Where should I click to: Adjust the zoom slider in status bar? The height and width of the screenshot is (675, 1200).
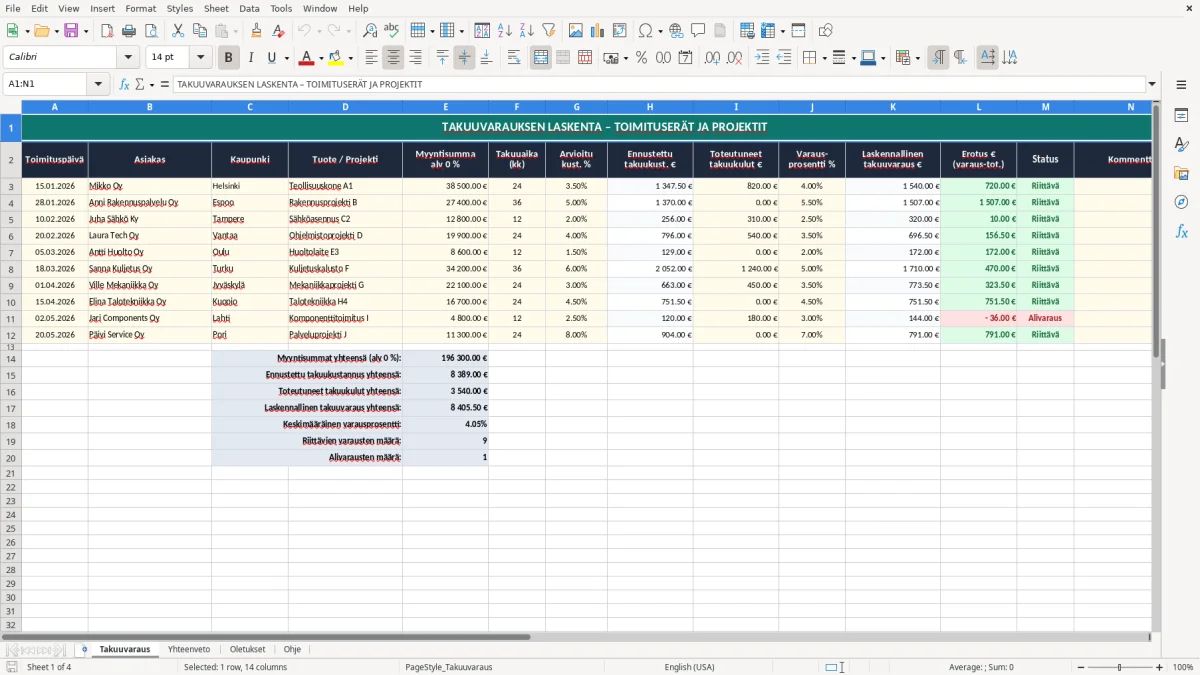coord(1119,667)
